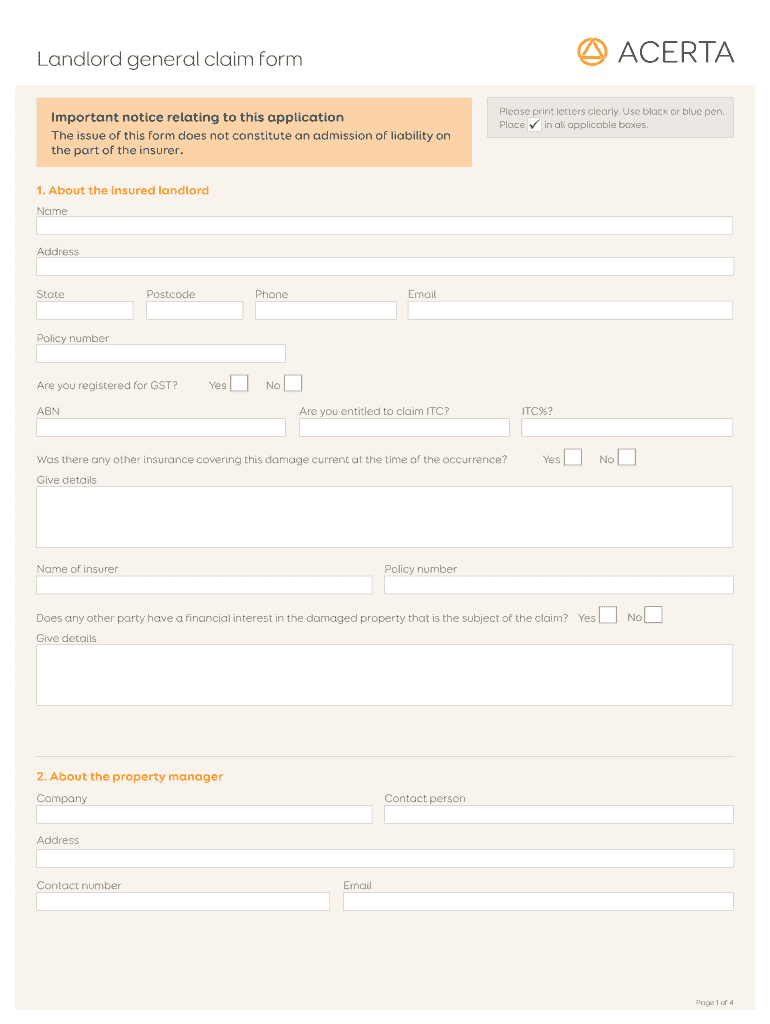770x1024 pixels.
Task: Select the ITC% input field
Action: 626,428
